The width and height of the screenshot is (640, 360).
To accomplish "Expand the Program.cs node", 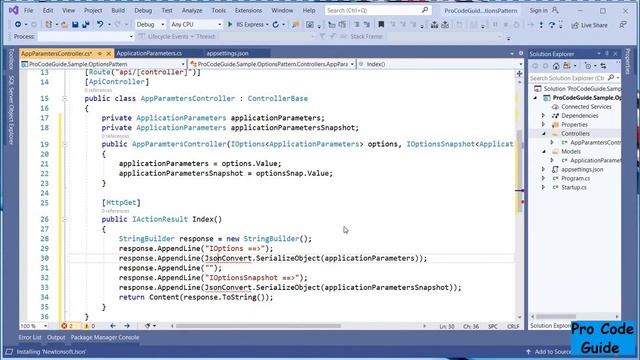I will pyautogui.click(x=543, y=178).
